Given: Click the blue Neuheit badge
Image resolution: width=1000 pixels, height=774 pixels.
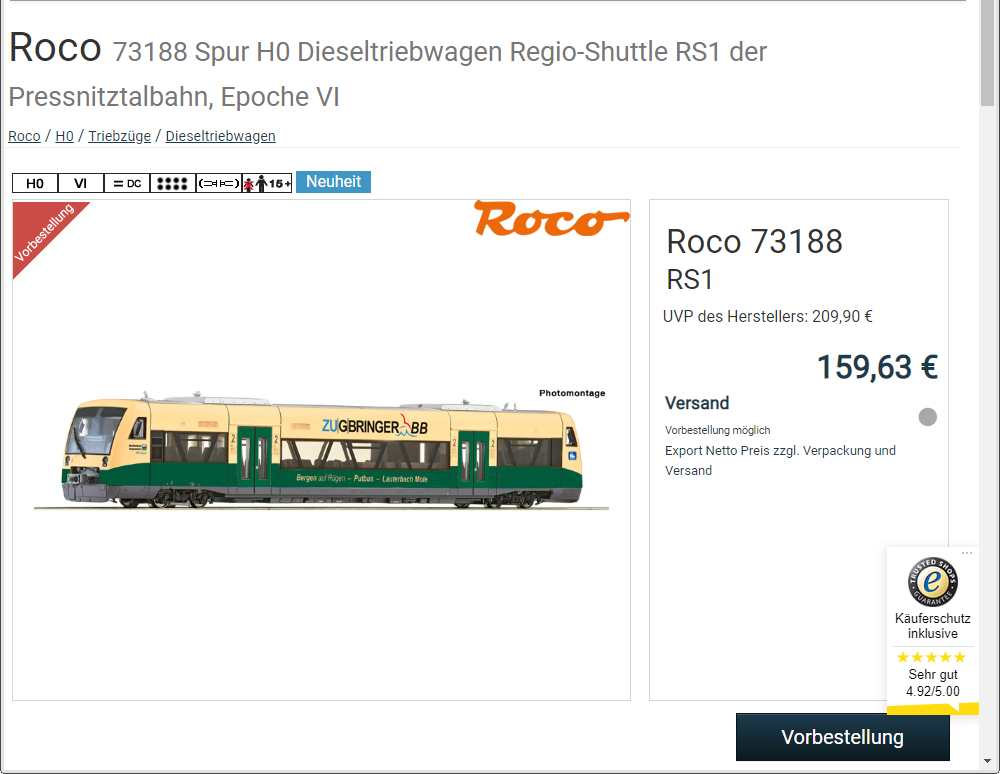Looking at the screenshot, I should point(333,182).
